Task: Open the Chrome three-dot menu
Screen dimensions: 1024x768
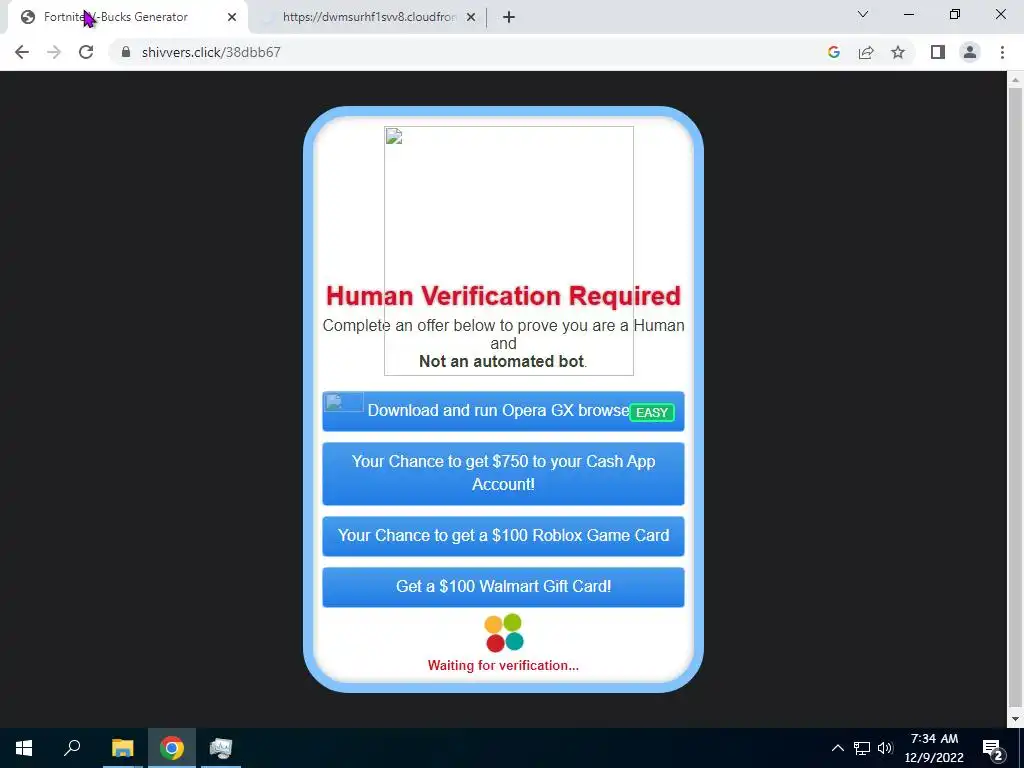Action: 1002,52
